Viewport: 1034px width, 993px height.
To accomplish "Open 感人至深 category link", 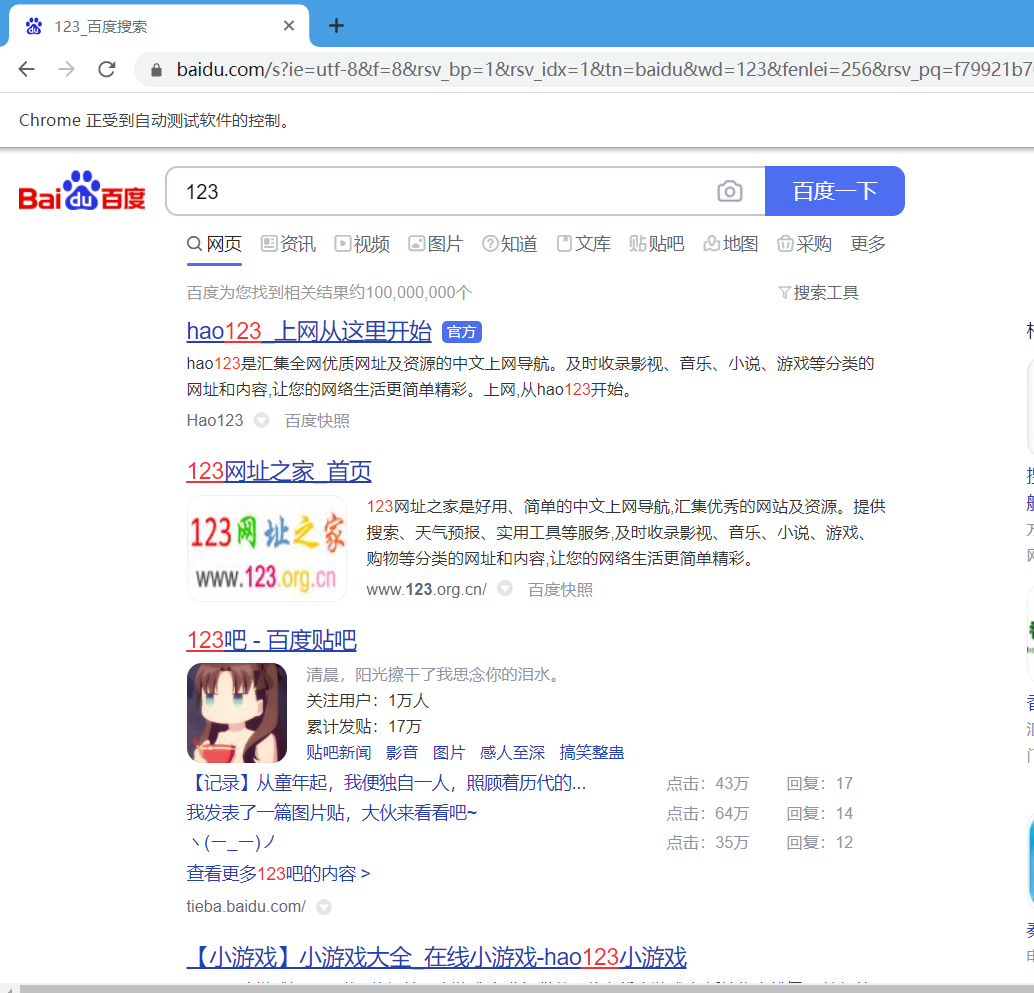I will pyautogui.click(x=512, y=752).
